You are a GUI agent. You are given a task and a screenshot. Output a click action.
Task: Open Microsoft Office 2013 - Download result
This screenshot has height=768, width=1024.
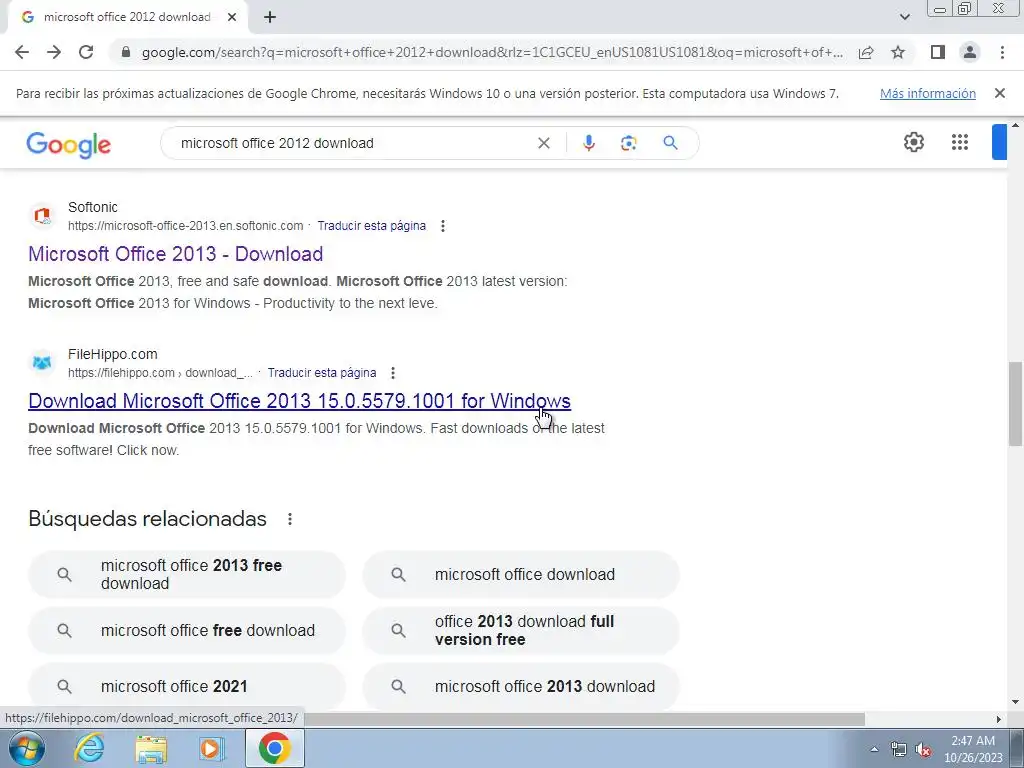coord(176,254)
